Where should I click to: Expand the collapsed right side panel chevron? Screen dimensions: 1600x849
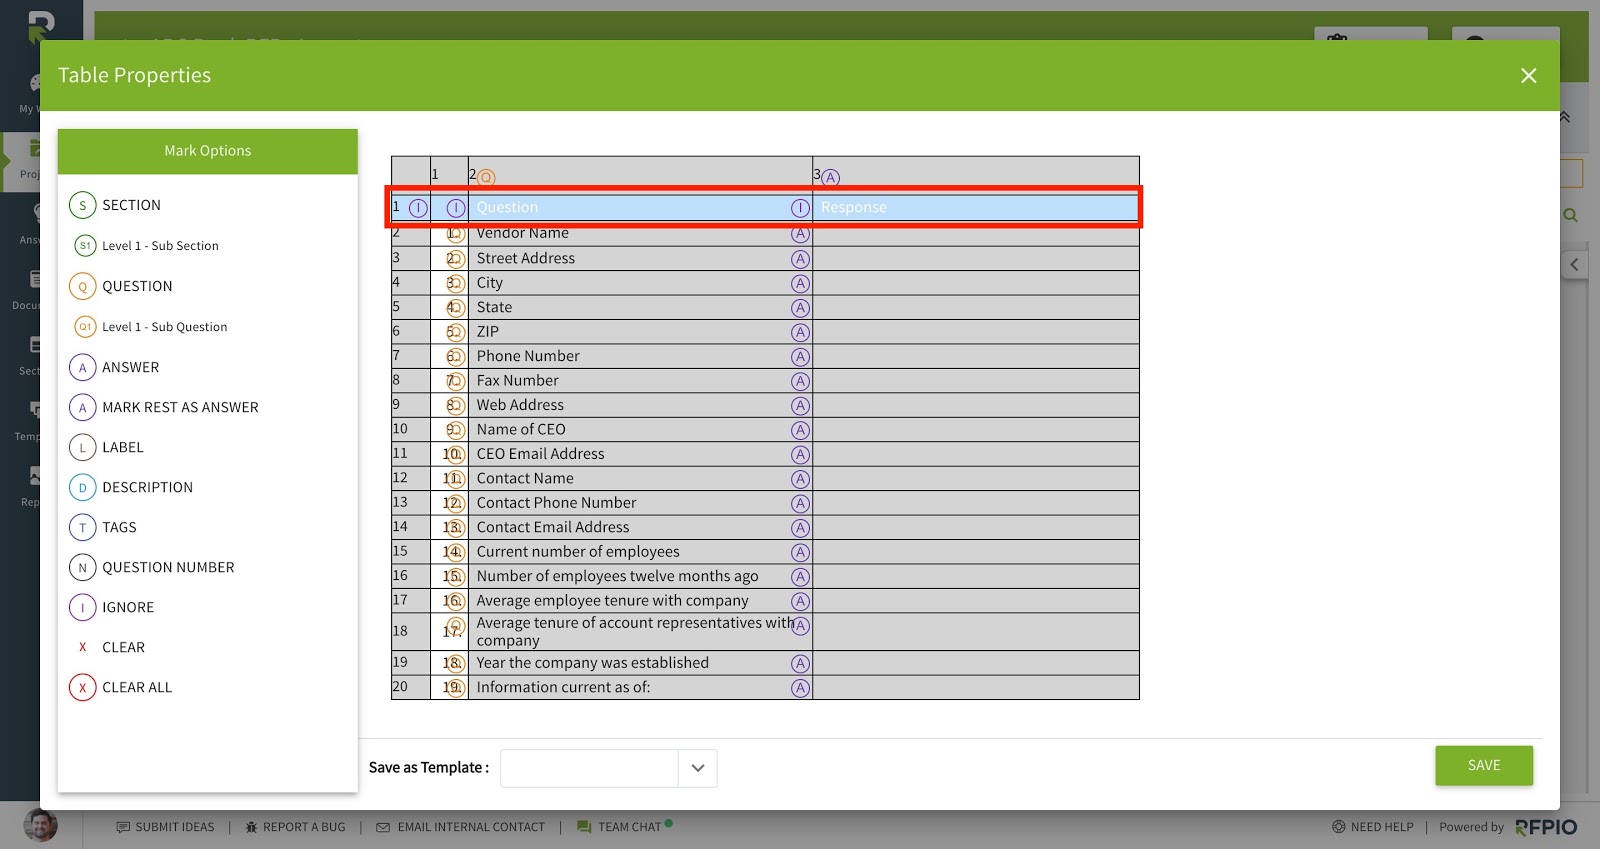[x=1574, y=265]
